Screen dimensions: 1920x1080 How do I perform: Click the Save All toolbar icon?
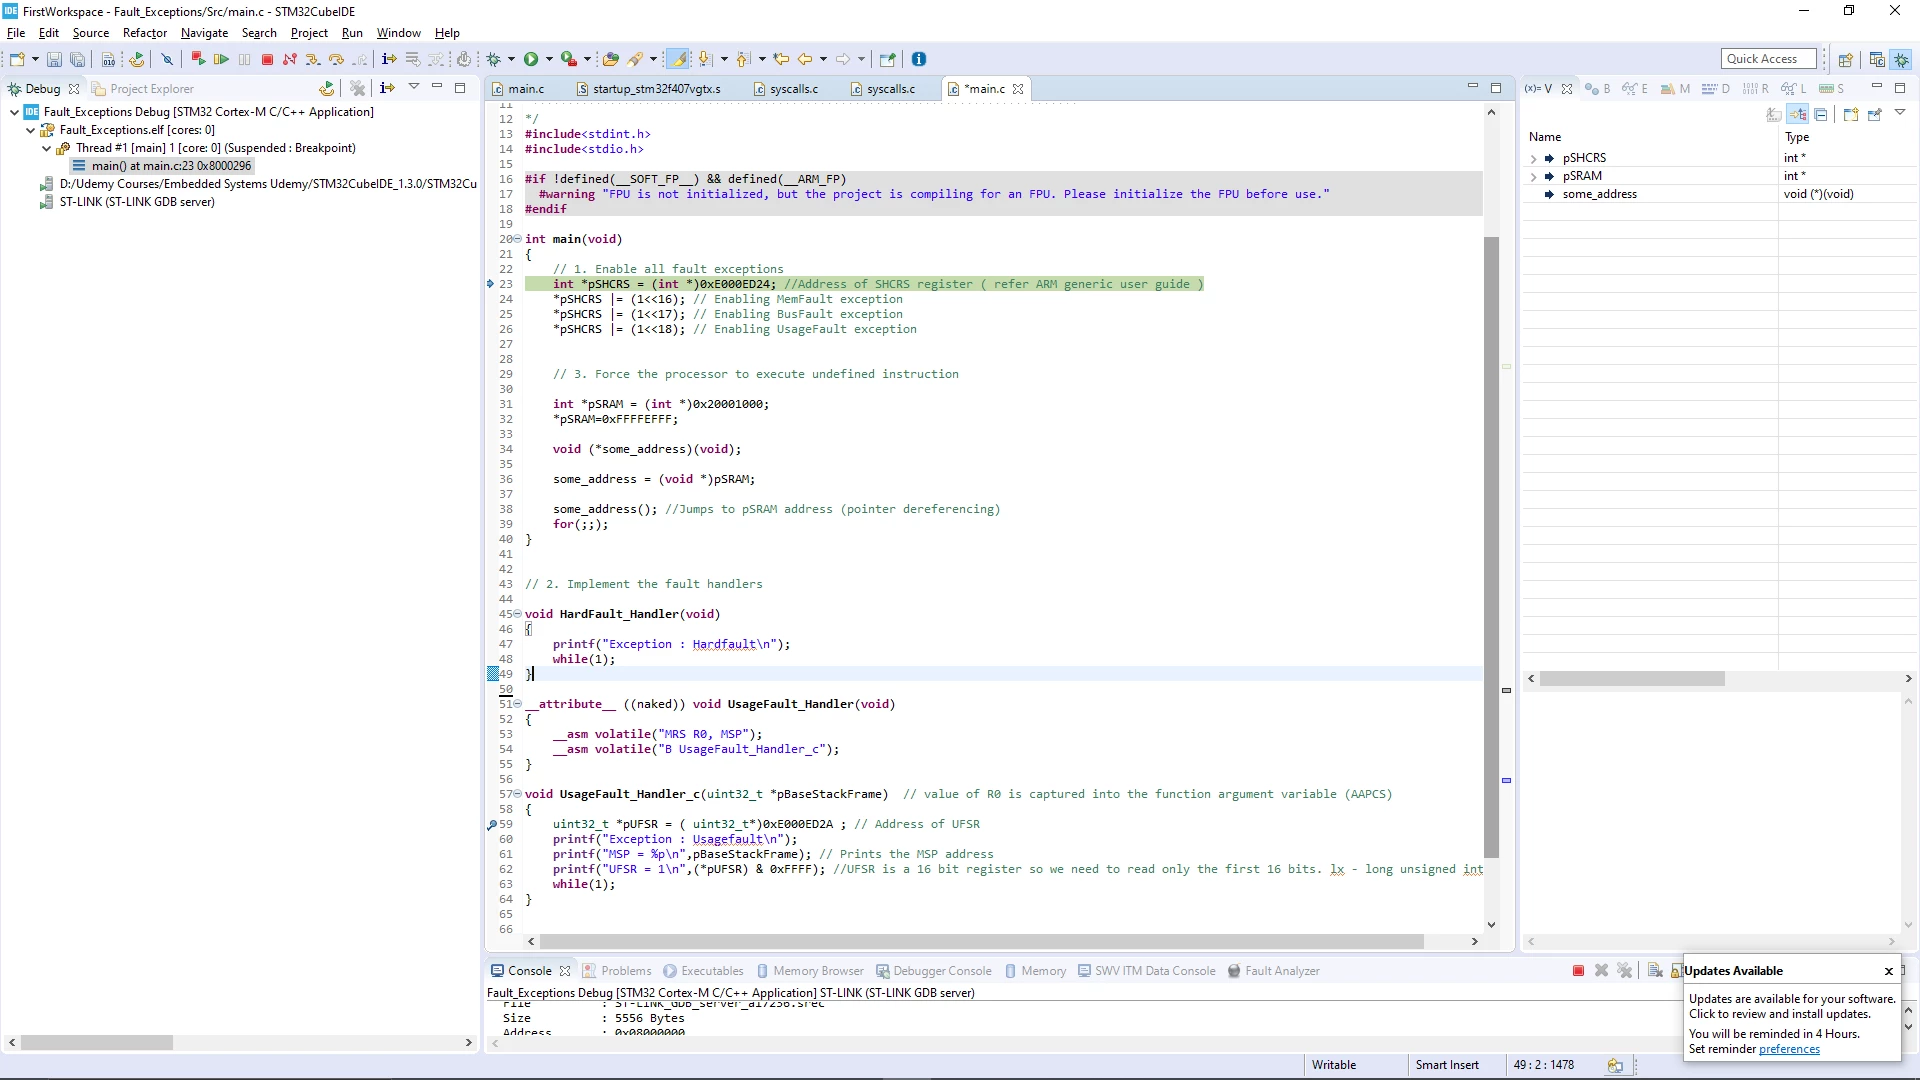point(77,60)
